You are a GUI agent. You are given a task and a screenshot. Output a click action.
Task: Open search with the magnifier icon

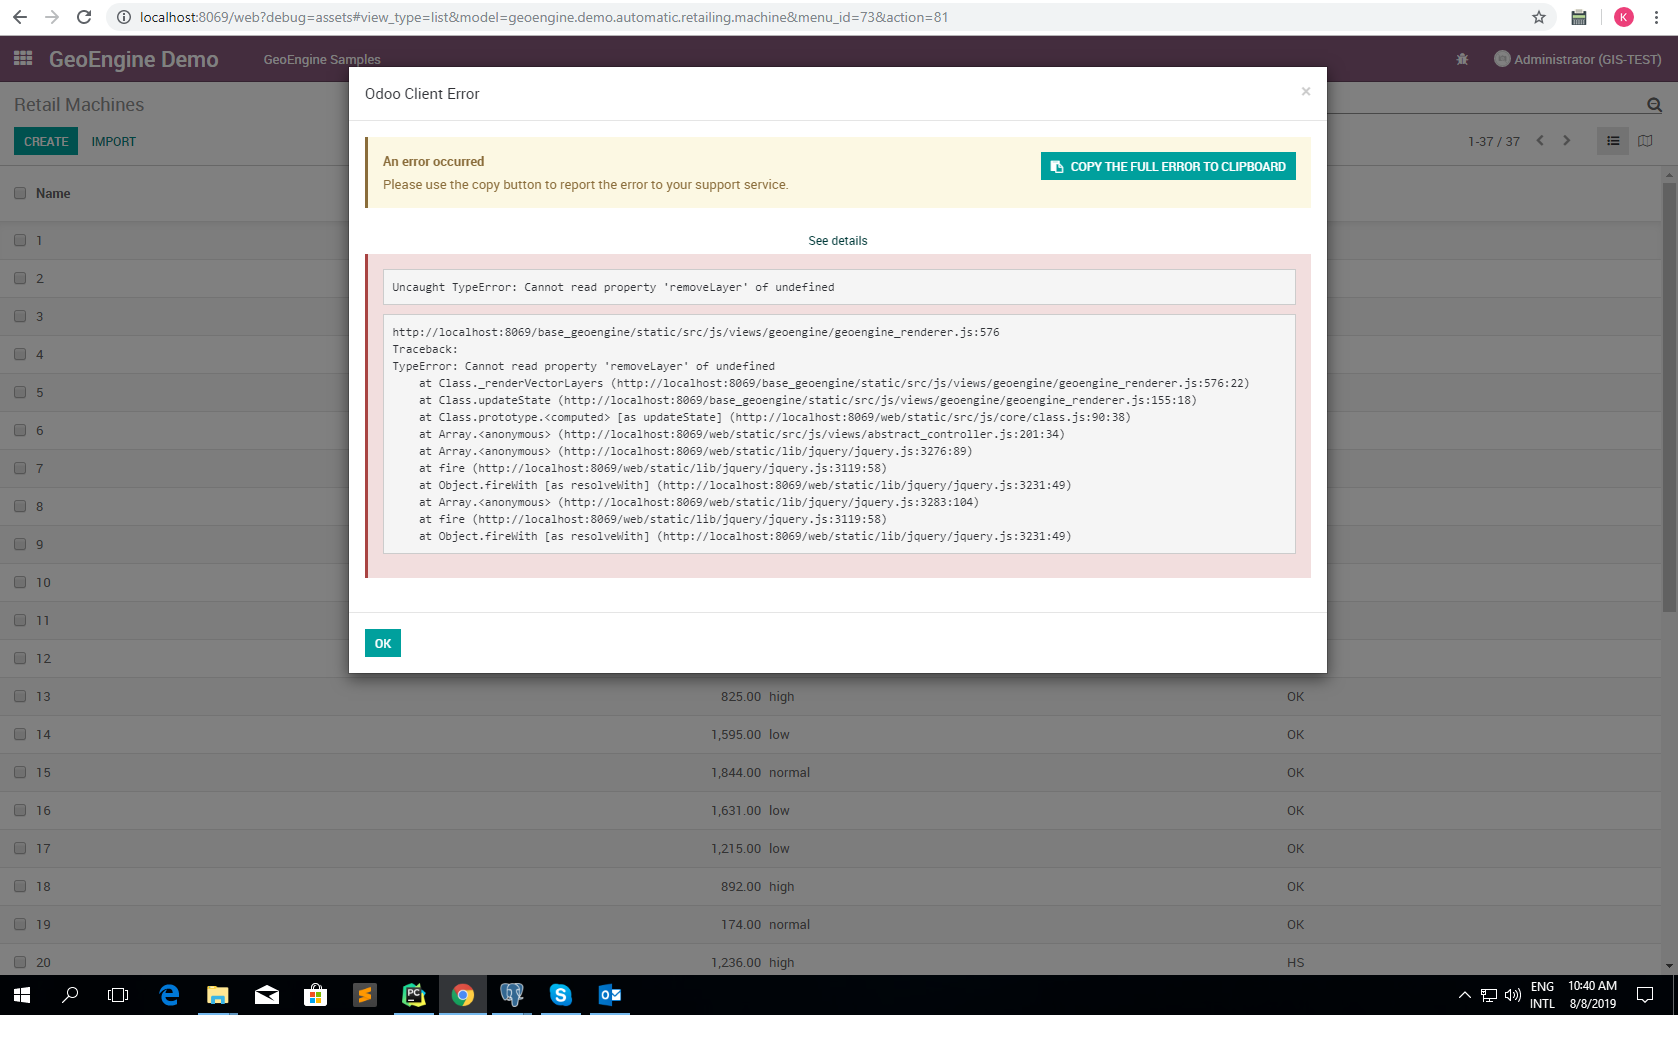1654,104
